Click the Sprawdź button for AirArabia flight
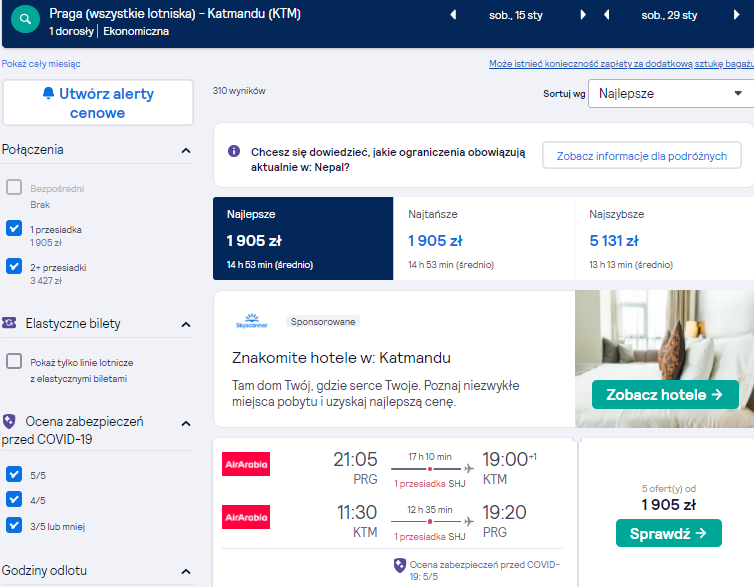This screenshot has width=754, height=587. coord(668,533)
